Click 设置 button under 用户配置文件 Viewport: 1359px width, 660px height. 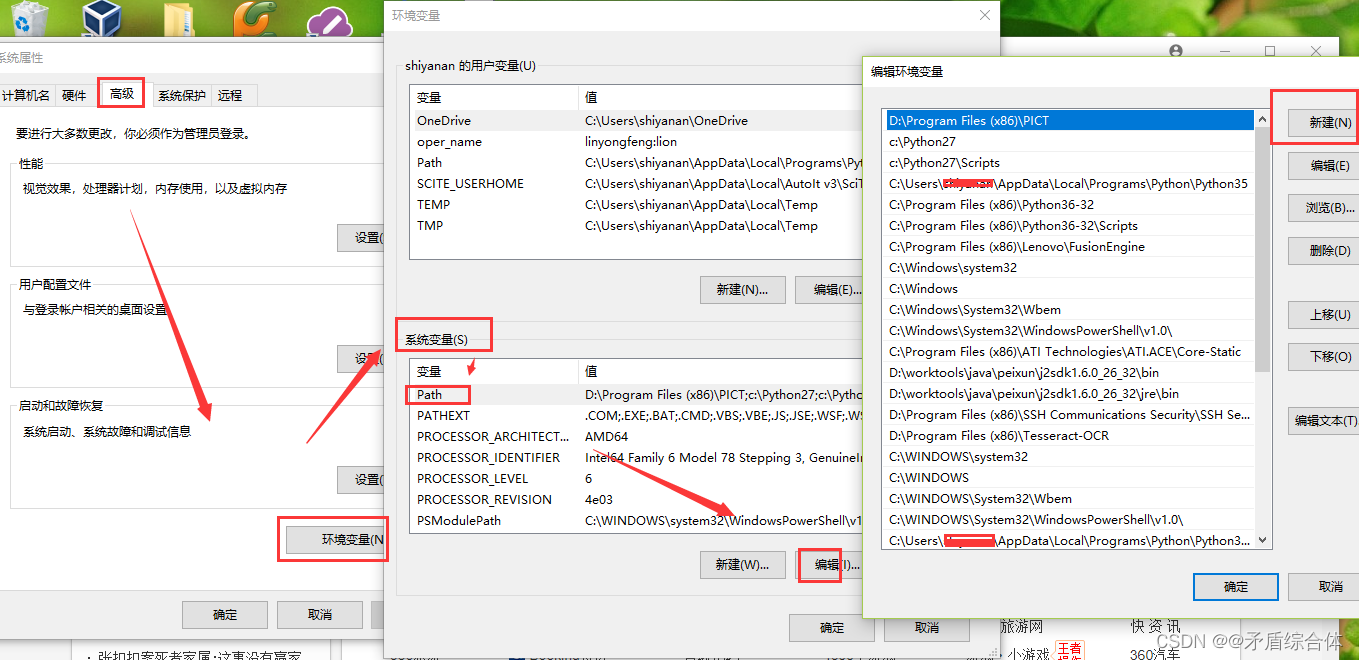tap(362, 359)
